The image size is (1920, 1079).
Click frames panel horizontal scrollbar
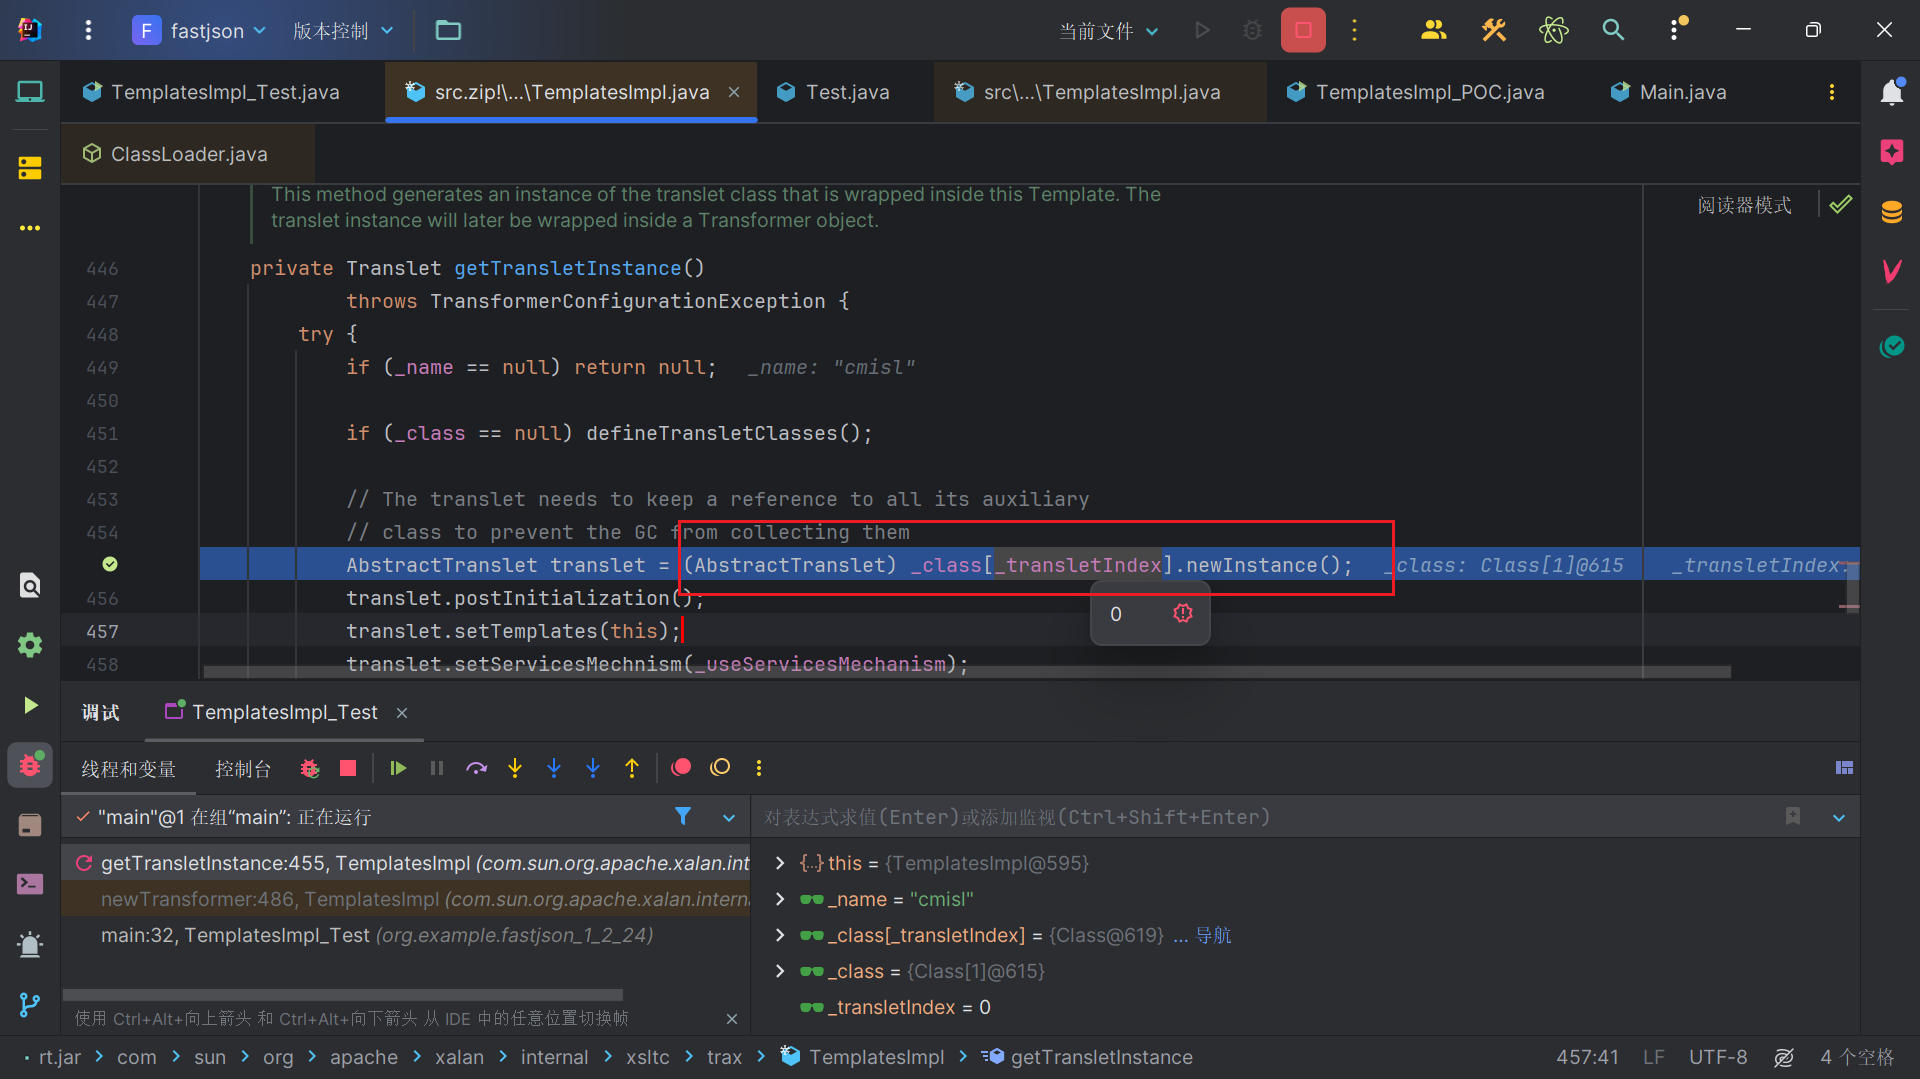(x=342, y=994)
